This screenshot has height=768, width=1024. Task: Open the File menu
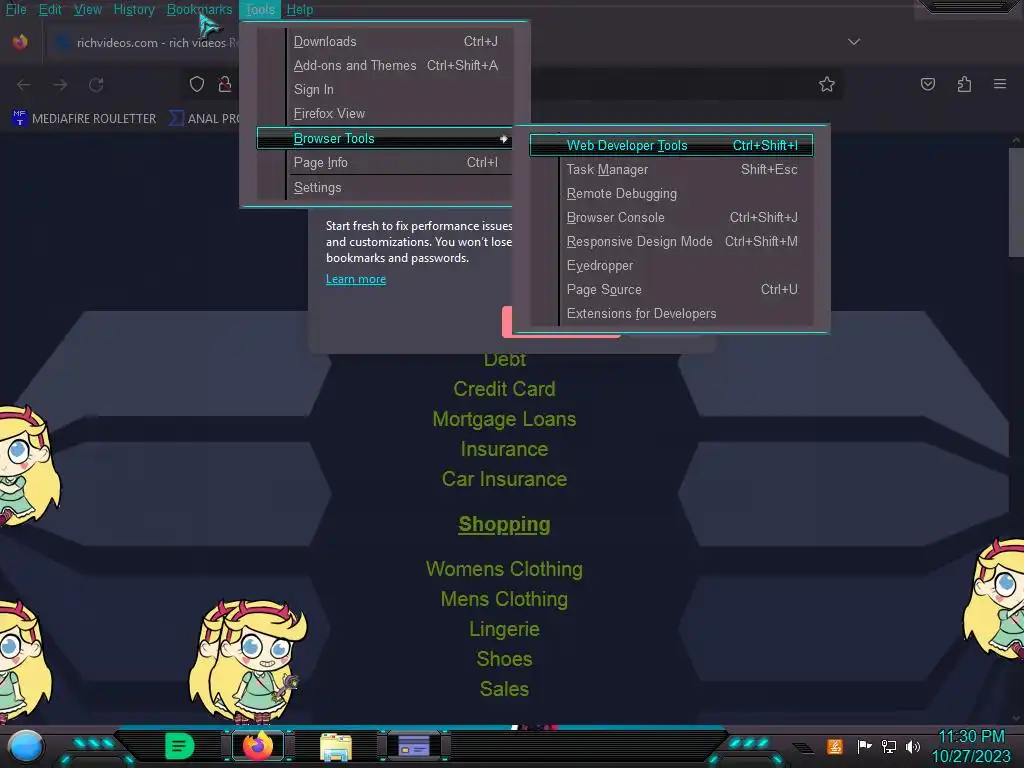pos(16,9)
